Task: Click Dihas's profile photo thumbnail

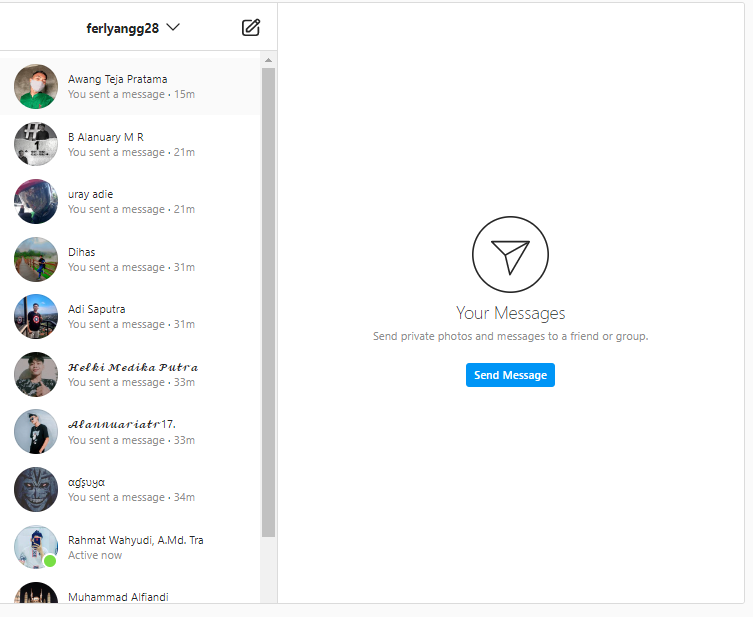Action: click(36, 259)
